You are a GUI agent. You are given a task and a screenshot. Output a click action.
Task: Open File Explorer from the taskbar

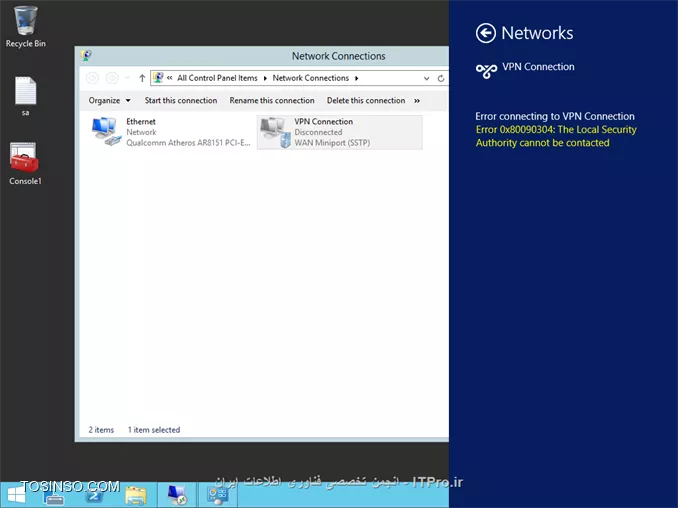[x=136, y=495]
